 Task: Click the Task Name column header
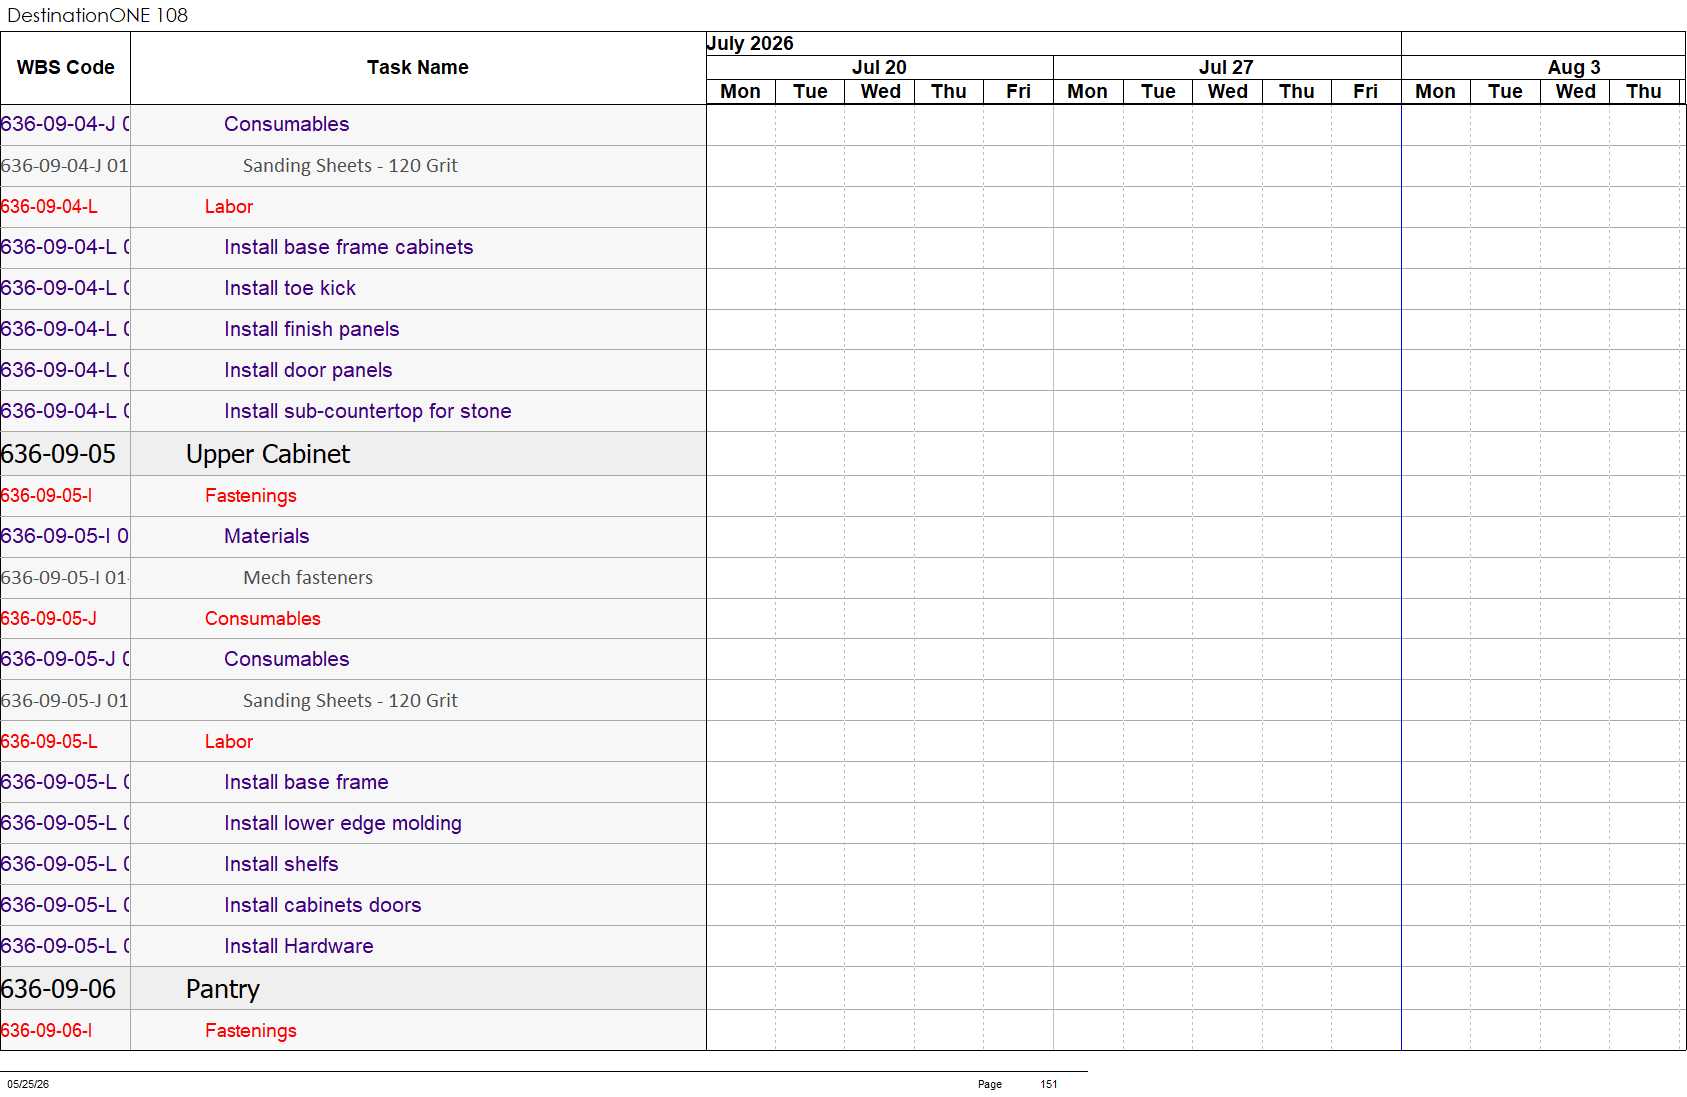[418, 68]
